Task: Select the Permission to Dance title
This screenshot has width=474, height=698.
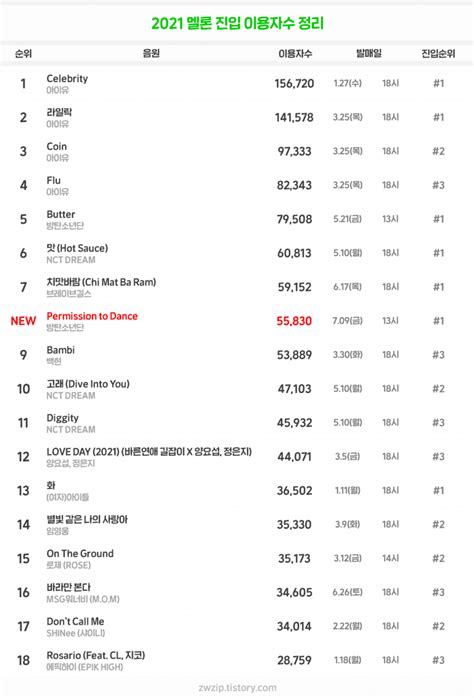Action: pyautogui.click(x=92, y=316)
